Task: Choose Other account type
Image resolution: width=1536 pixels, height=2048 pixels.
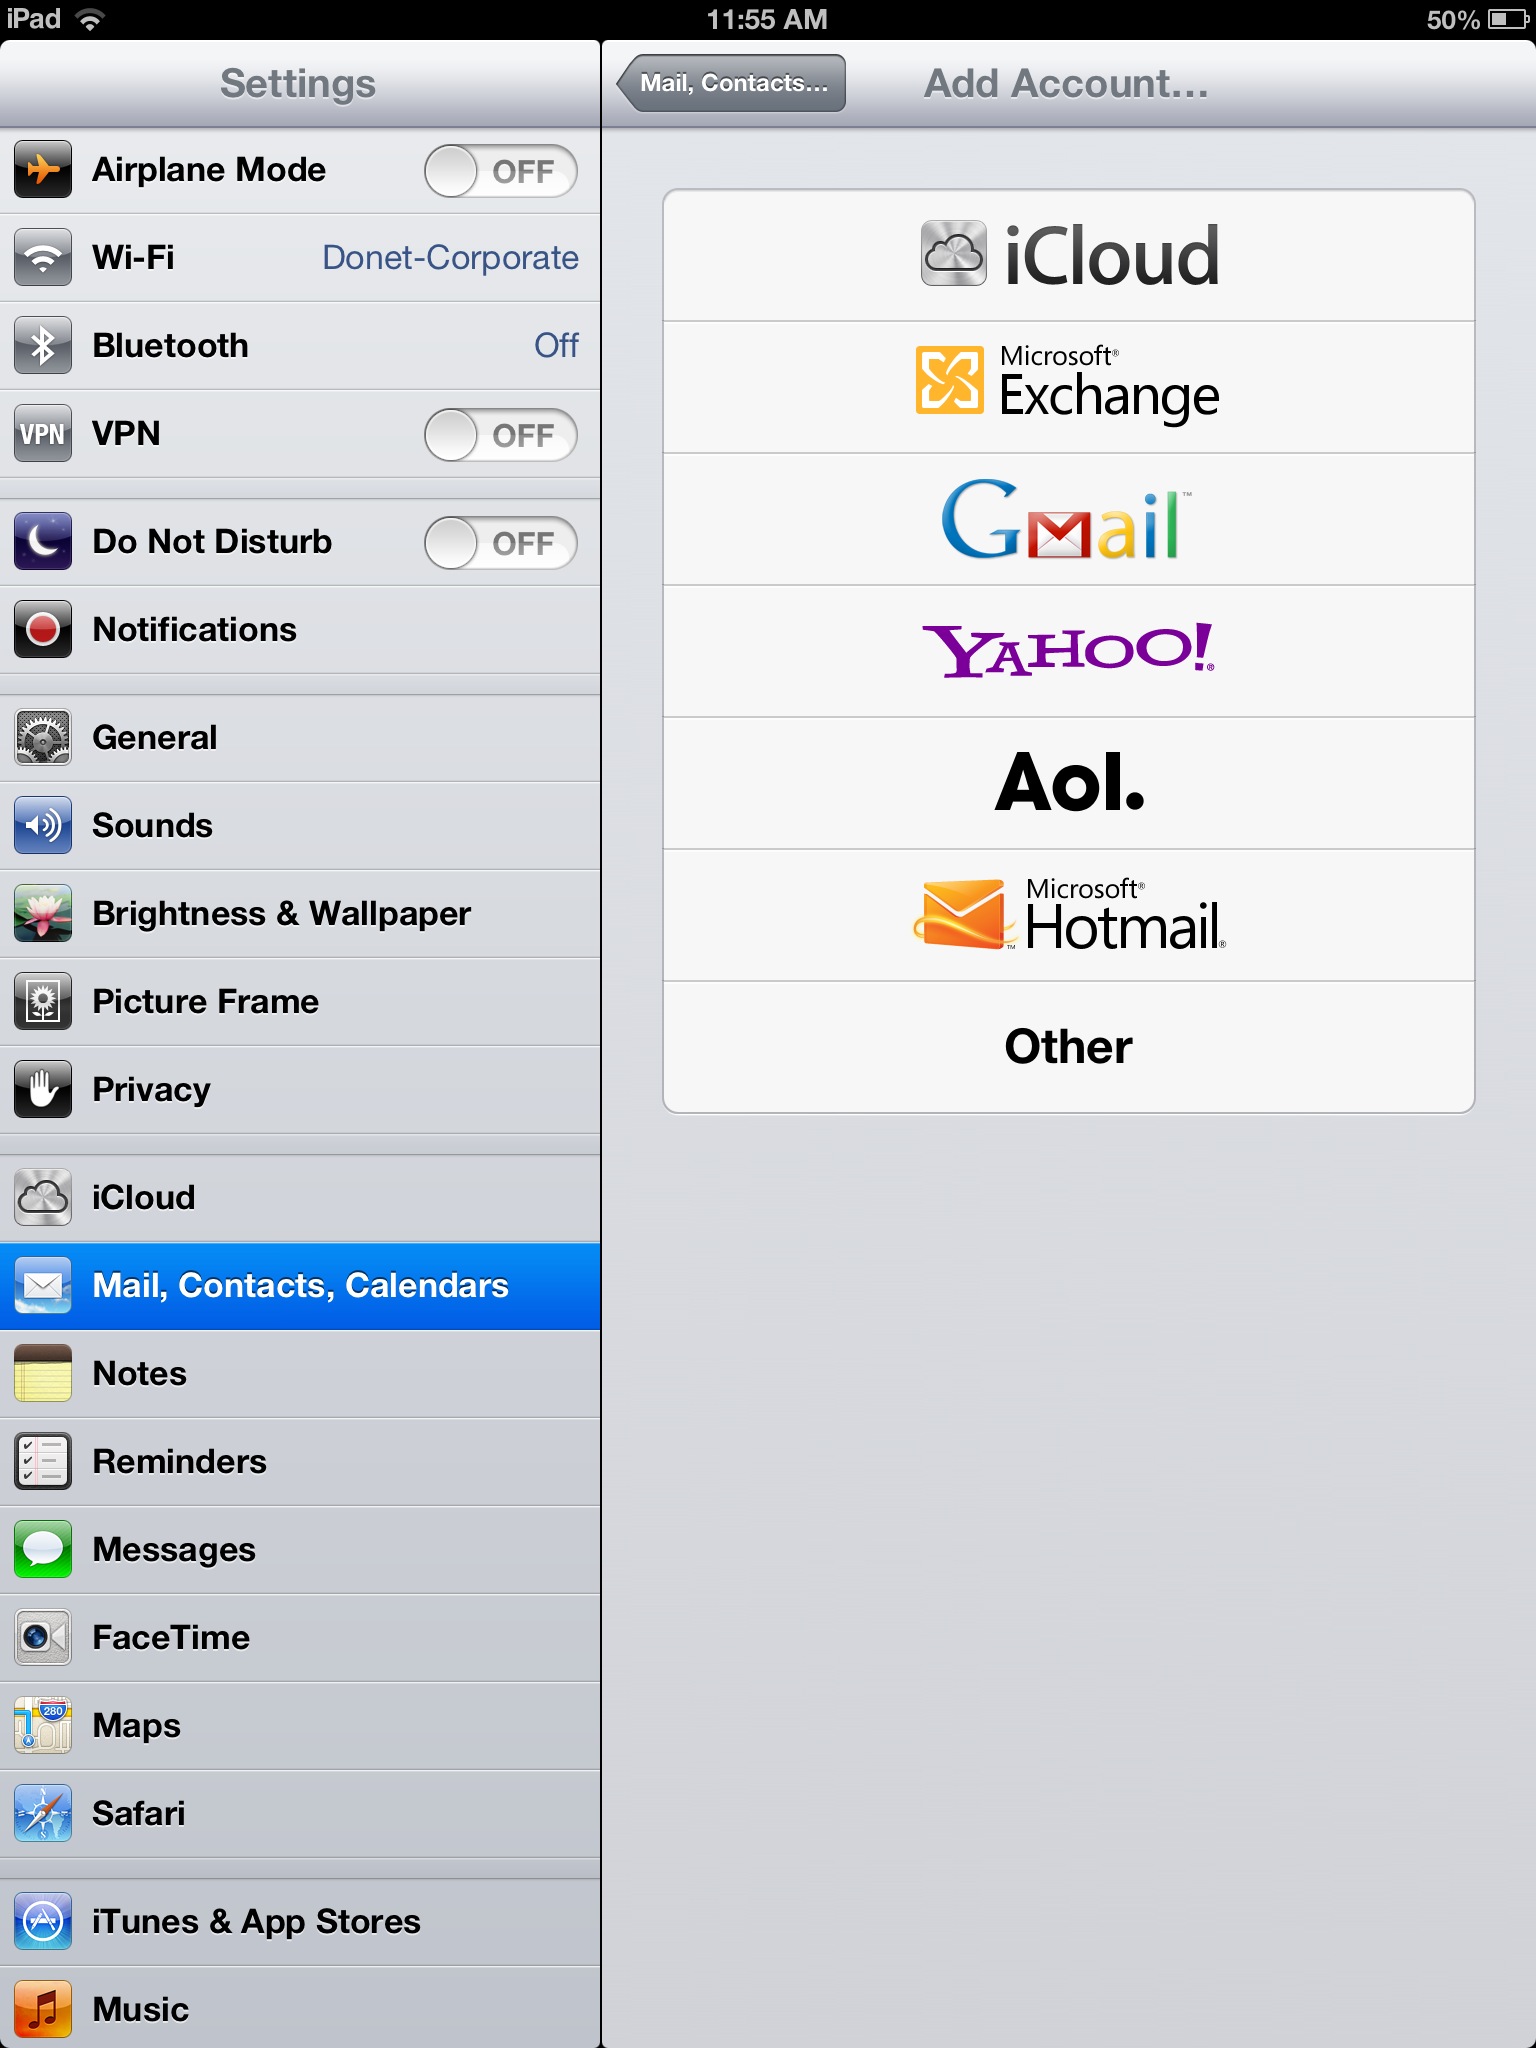Action: point(1069,1047)
